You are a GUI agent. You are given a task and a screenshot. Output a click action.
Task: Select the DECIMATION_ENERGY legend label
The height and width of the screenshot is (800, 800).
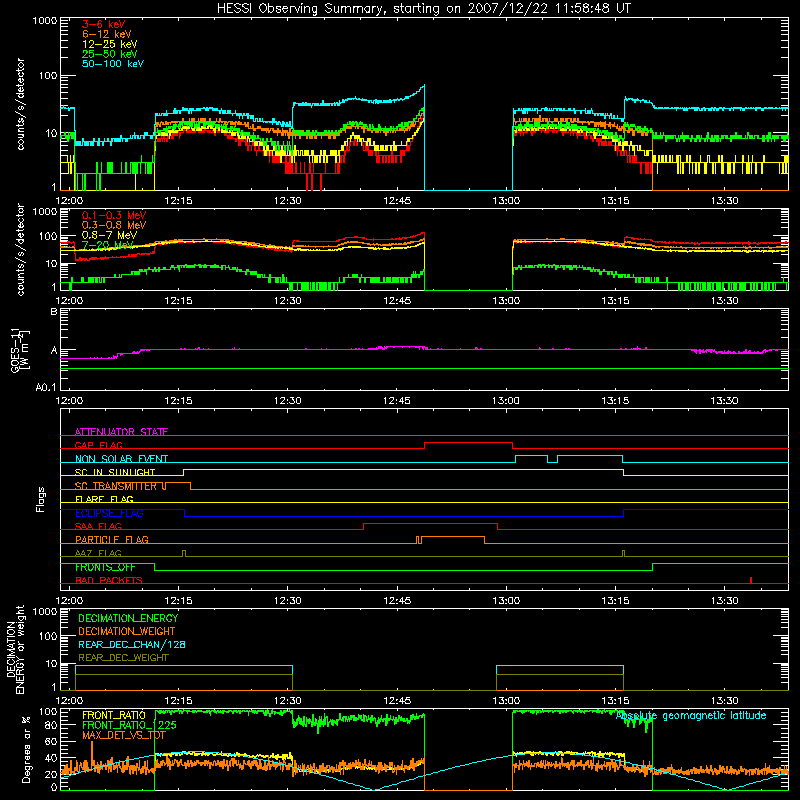coord(128,618)
